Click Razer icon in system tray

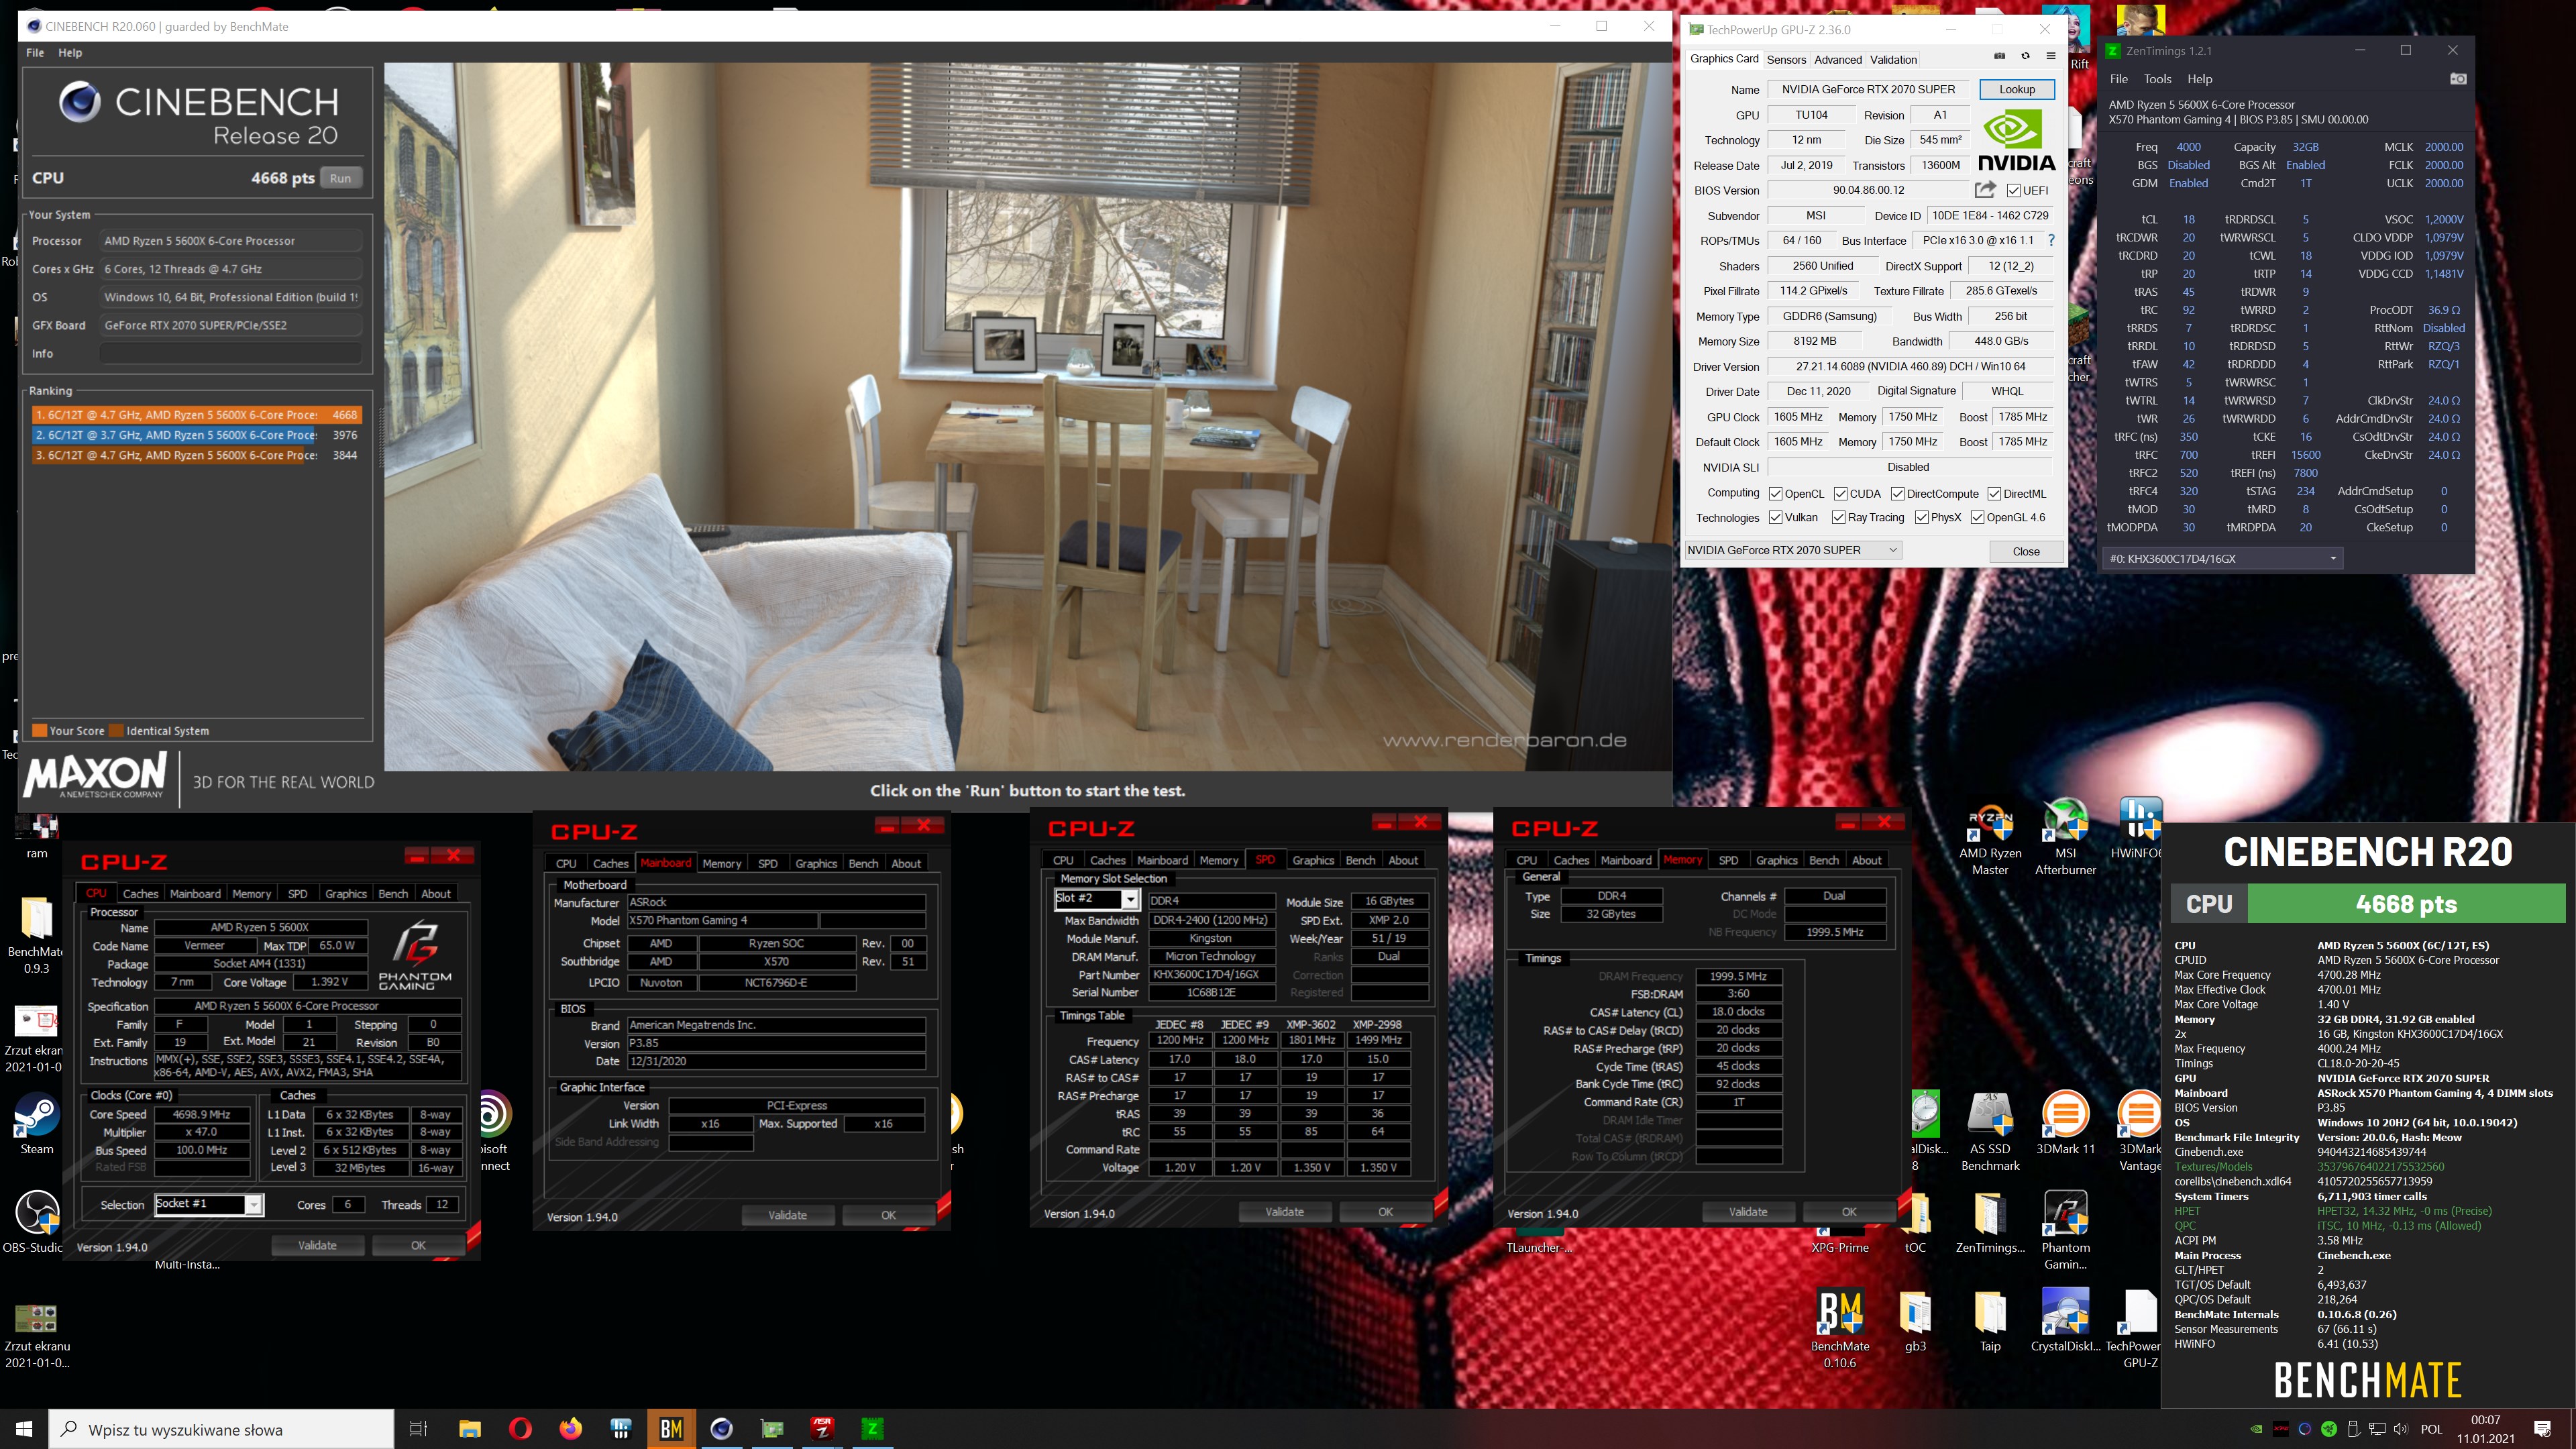click(x=2329, y=1429)
